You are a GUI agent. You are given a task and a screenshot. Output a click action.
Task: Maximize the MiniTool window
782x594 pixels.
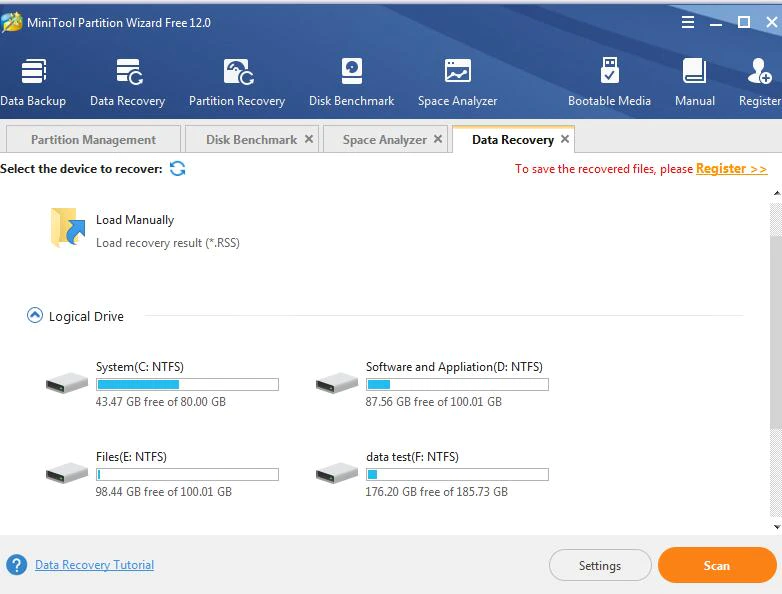coord(744,22)
